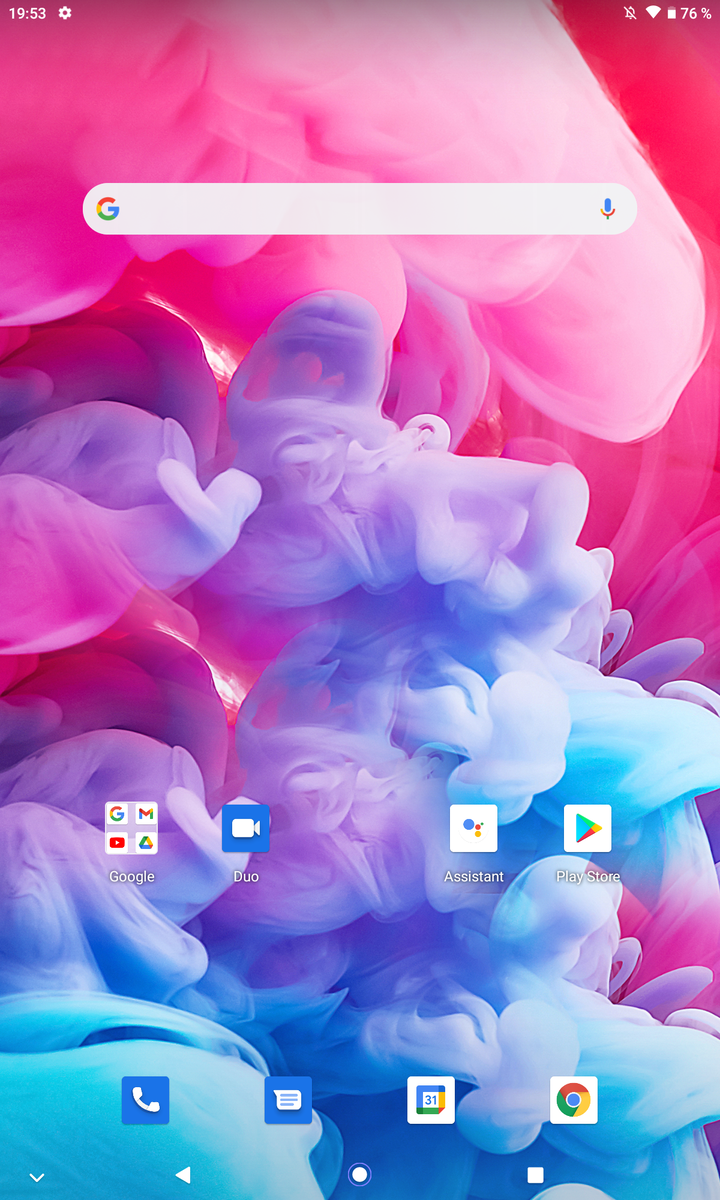Tap the 19:53 clock in status bar
This screenshot has height=1200, width=720.
coord(27,13)
